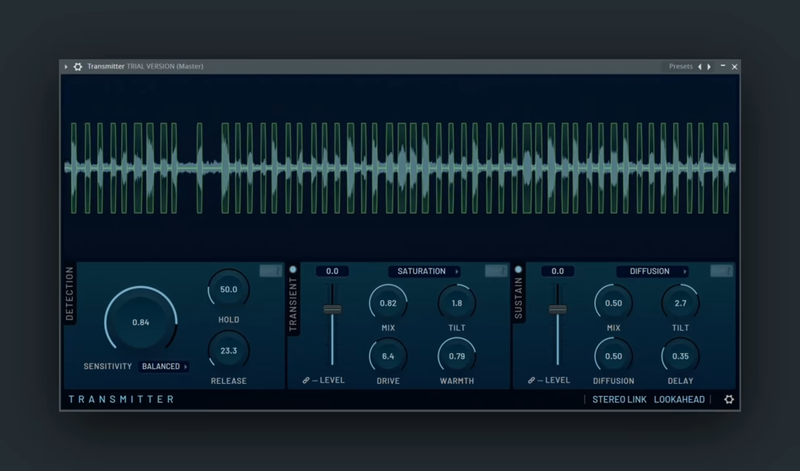Select previous preset arrow
The width and height of the screenshot is (800, 471).
coord(699,67)
